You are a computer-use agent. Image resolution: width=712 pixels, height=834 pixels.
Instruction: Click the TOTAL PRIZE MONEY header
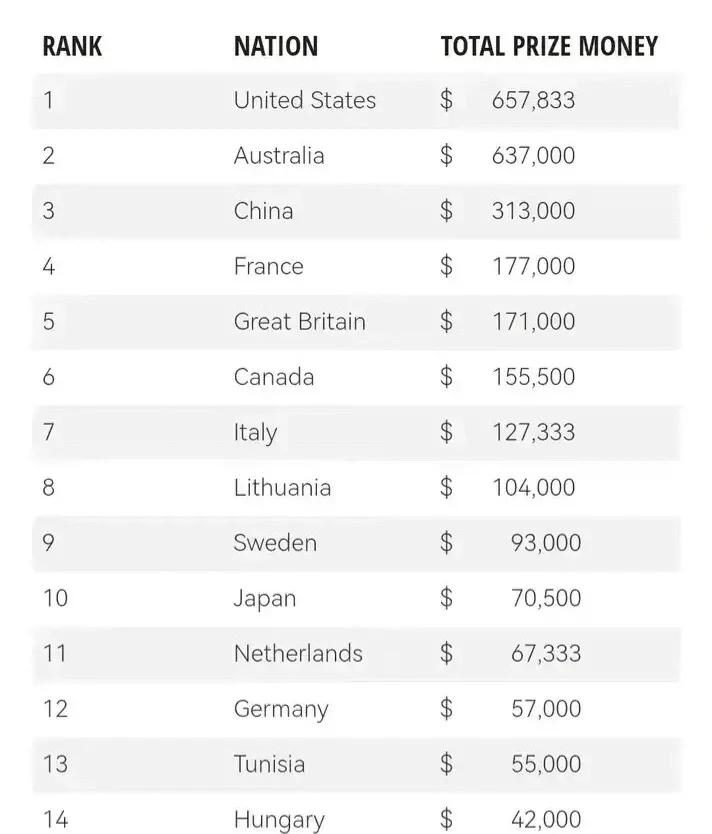click(549, 46)
